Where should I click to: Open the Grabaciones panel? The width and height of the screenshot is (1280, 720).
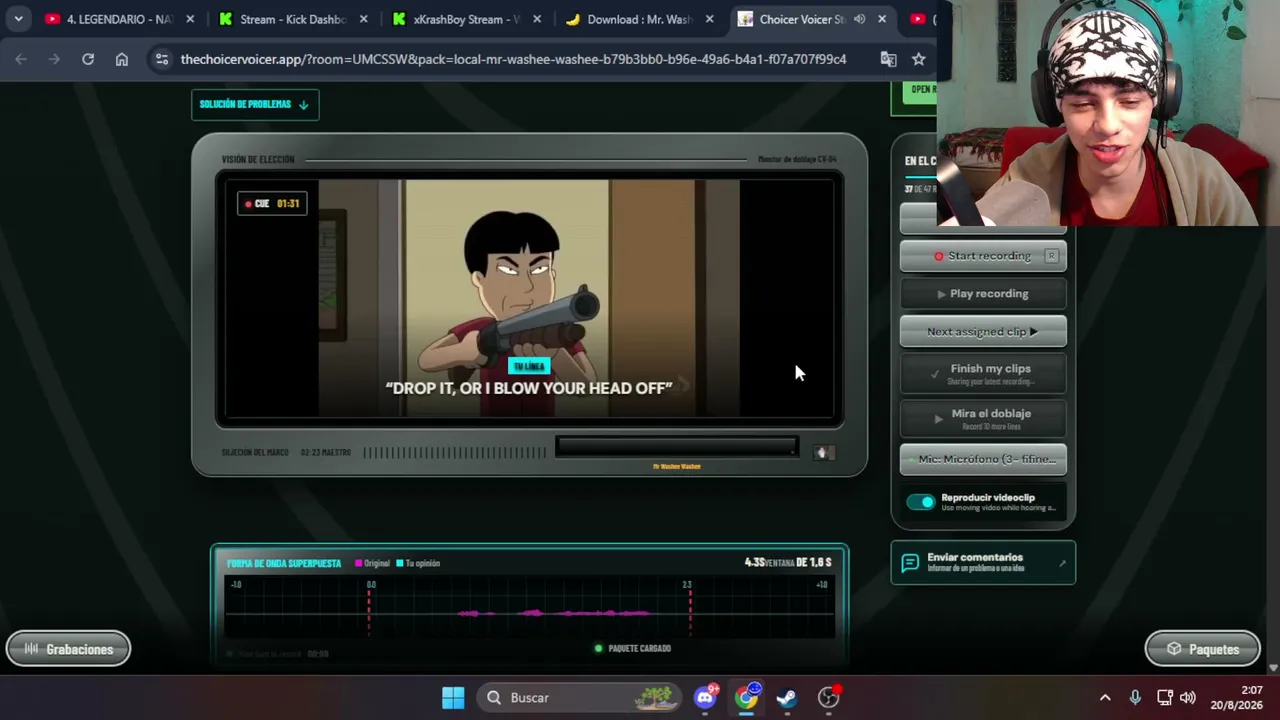coord(68,650)
